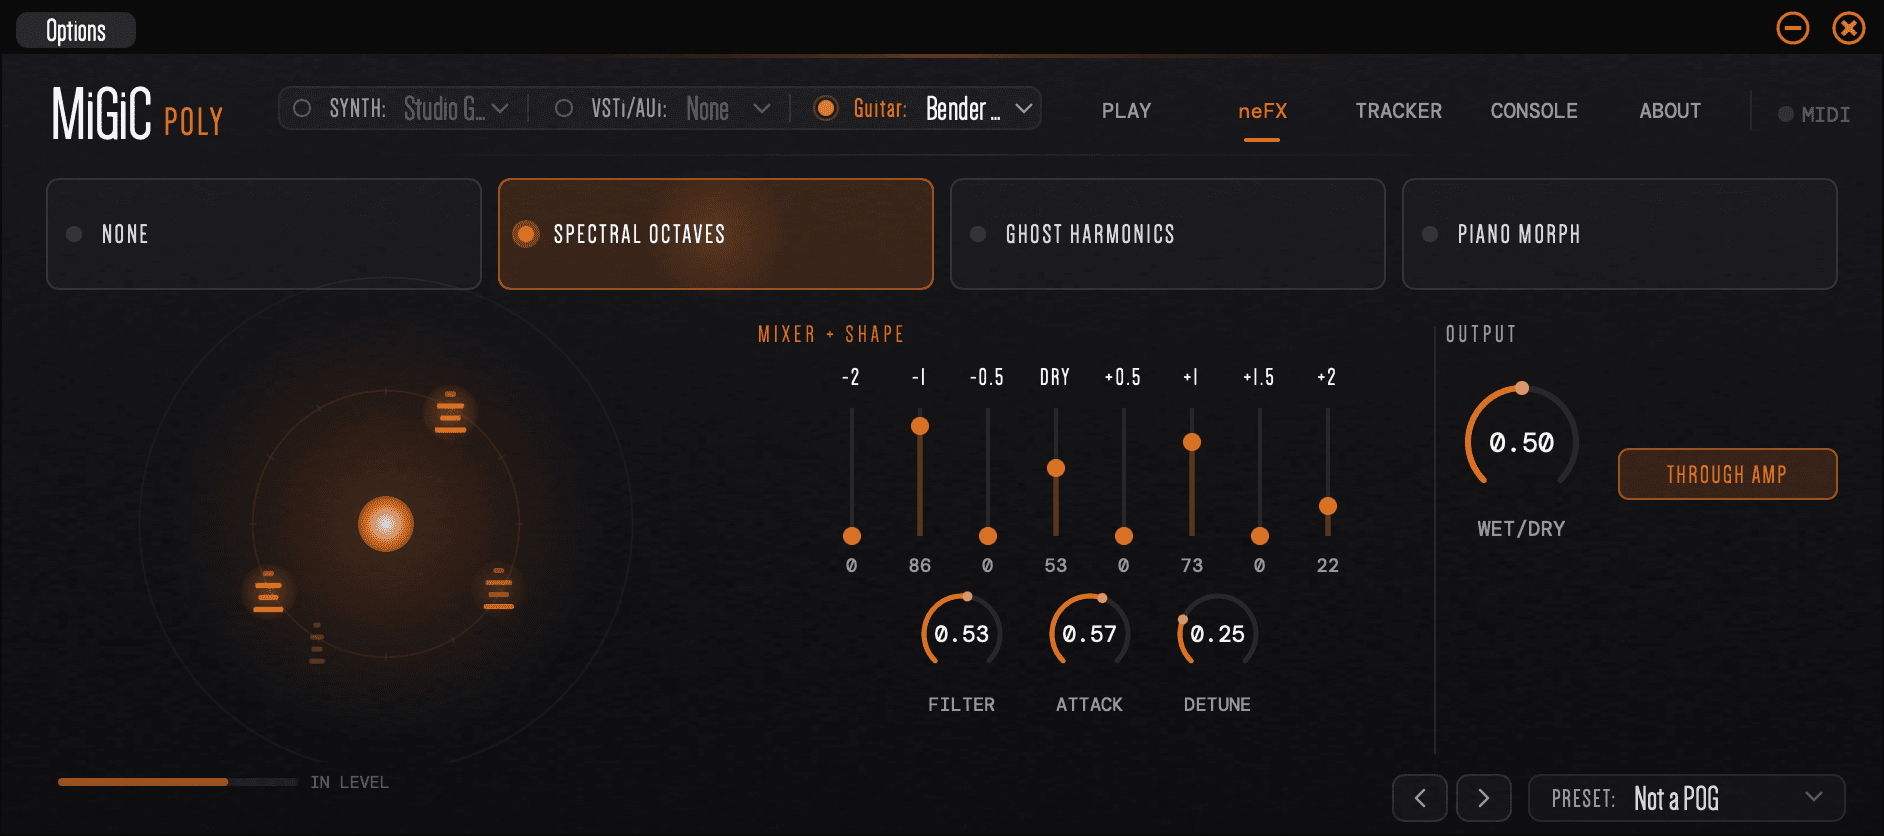The image size is (1884, 836).
Task: Expand the Guitar Bender dropdown
Action: point(979,108)
